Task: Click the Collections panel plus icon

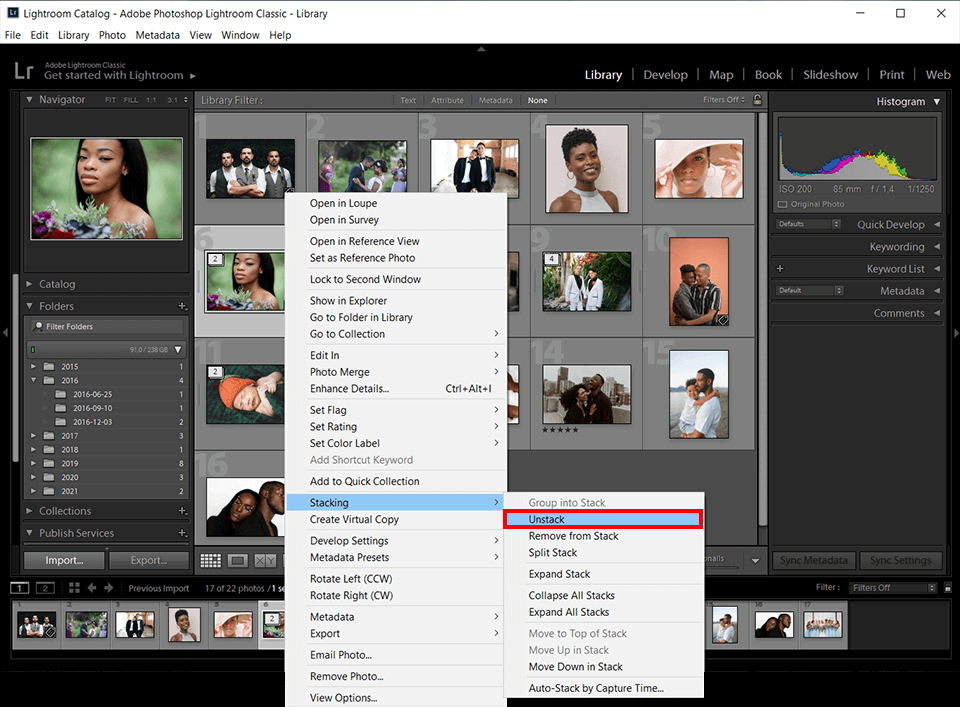Action: point(182,511)
